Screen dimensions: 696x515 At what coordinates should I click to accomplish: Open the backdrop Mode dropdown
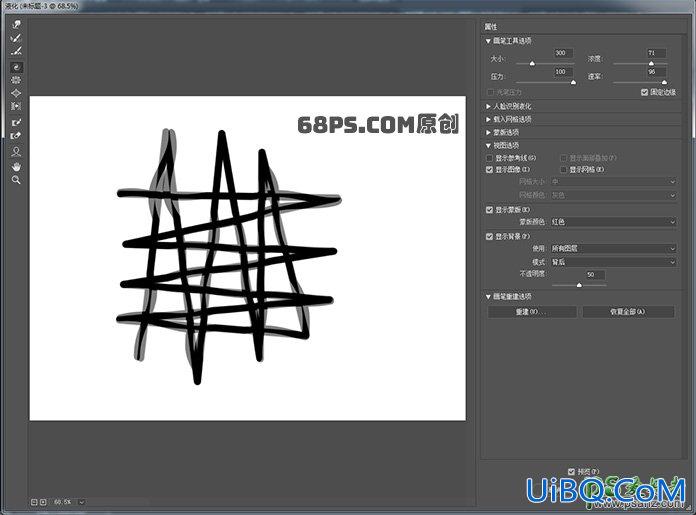tap(613, 262)
